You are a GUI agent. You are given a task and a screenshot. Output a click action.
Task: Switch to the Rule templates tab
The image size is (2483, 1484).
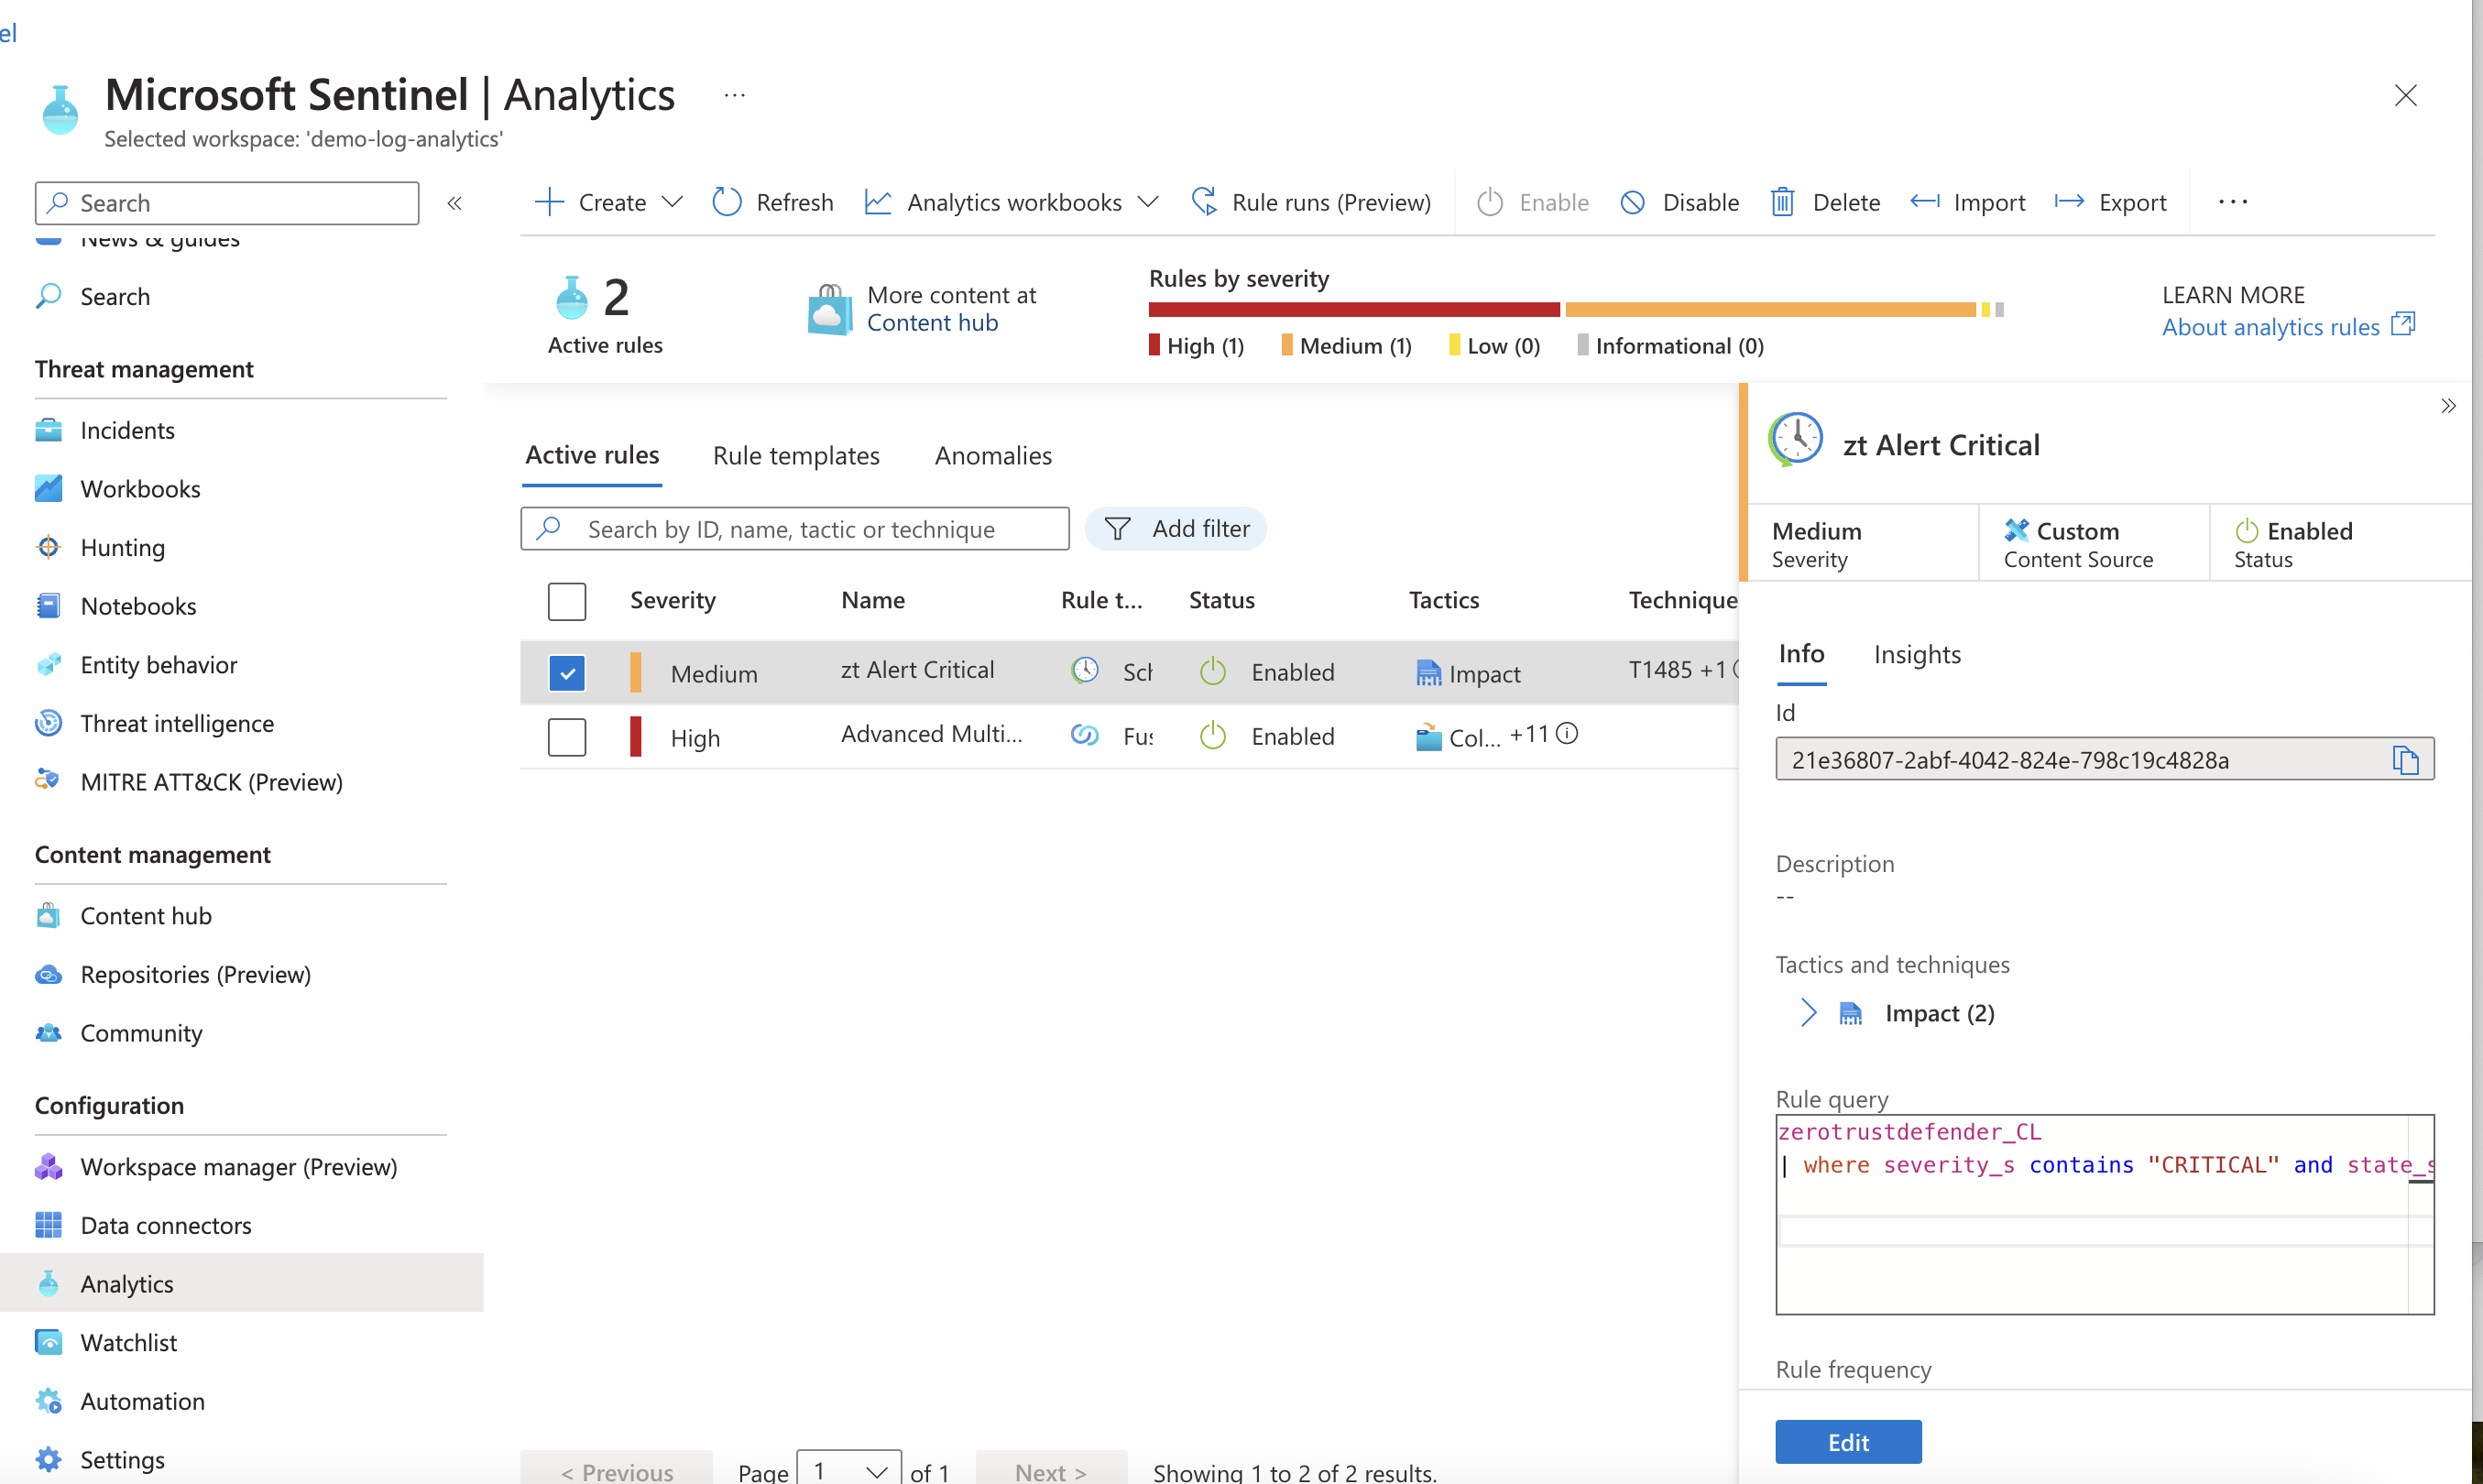point(796,455)
